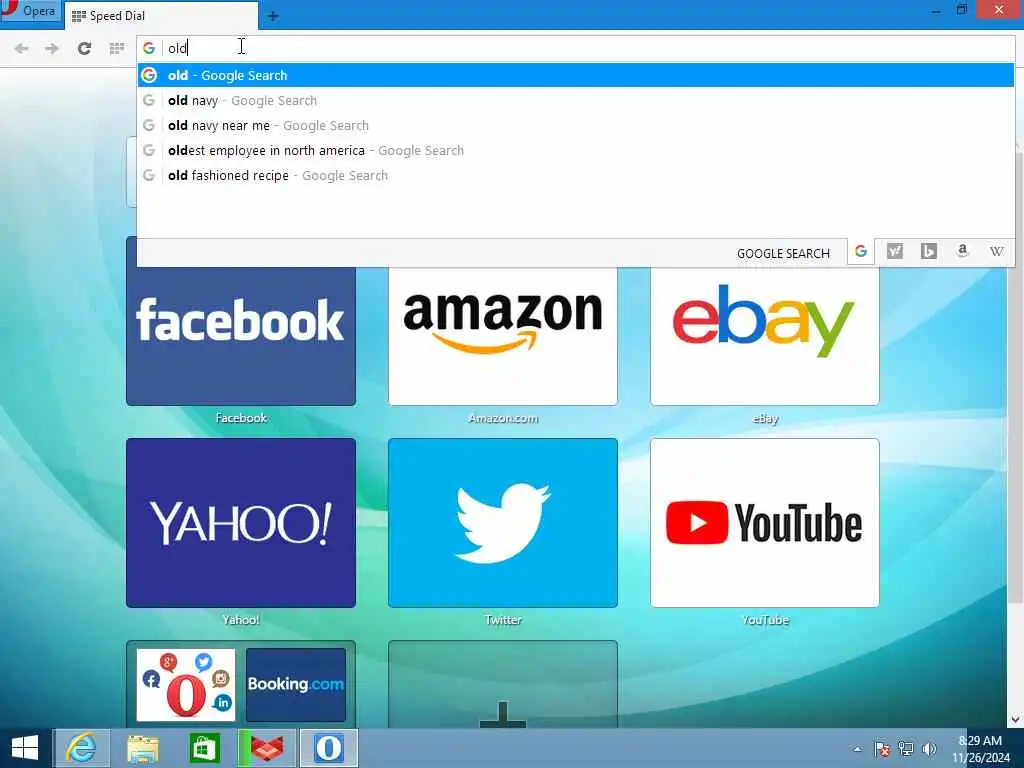Search with Bing engine icon
Screen dimensions: 1024x768
point(929,251)
